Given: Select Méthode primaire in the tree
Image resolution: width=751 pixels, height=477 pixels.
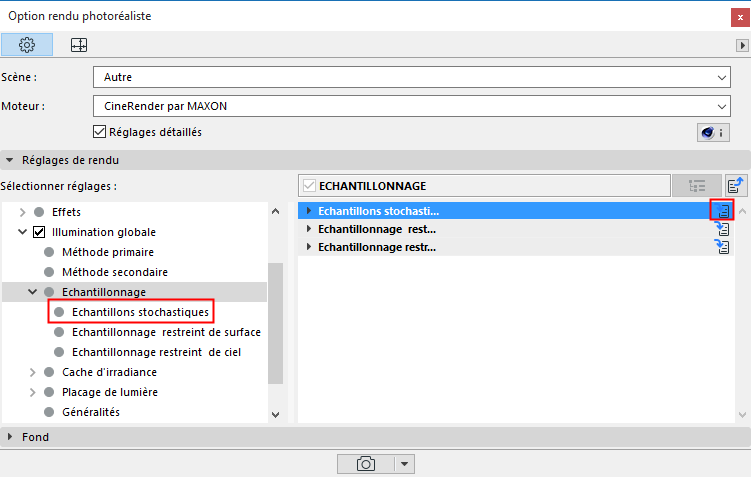Looking at the screenshot, I should tap(108, 252).
